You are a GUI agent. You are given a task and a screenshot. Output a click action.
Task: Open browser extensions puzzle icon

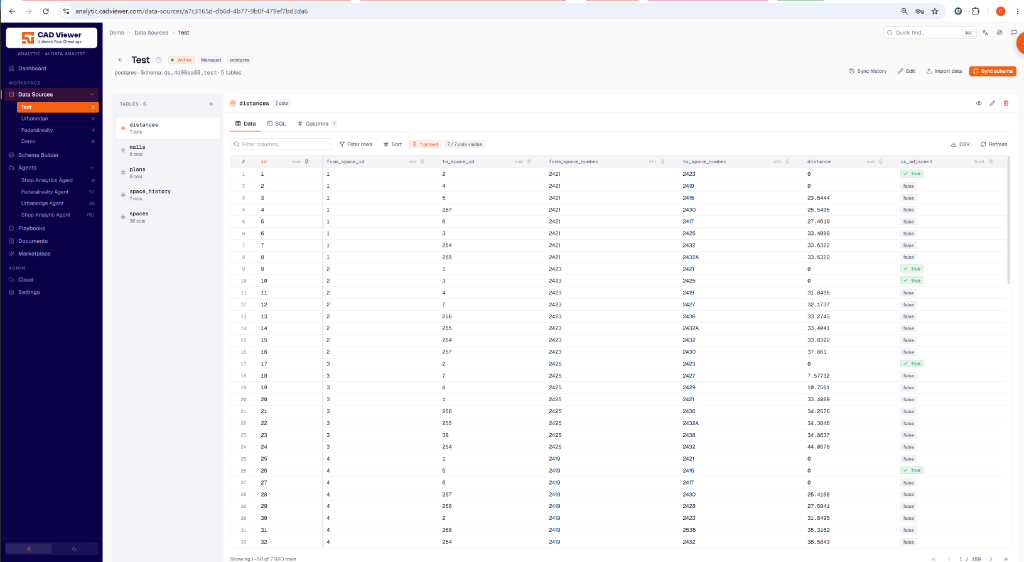(976, 11)
